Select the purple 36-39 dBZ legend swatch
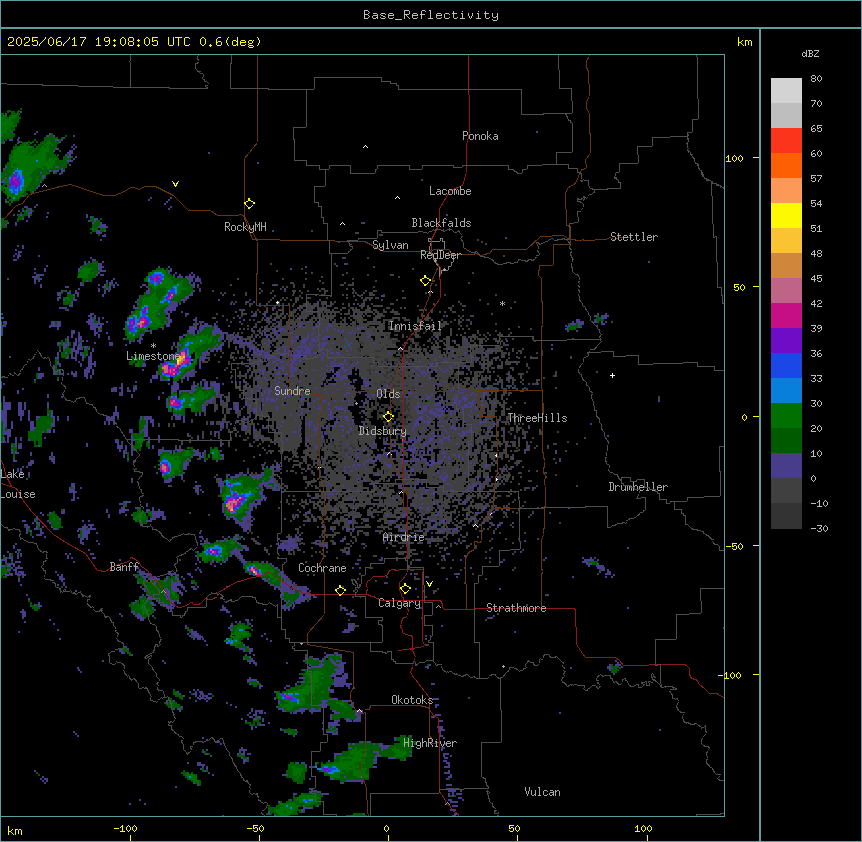The image size is (862, 842). point(786,341)
